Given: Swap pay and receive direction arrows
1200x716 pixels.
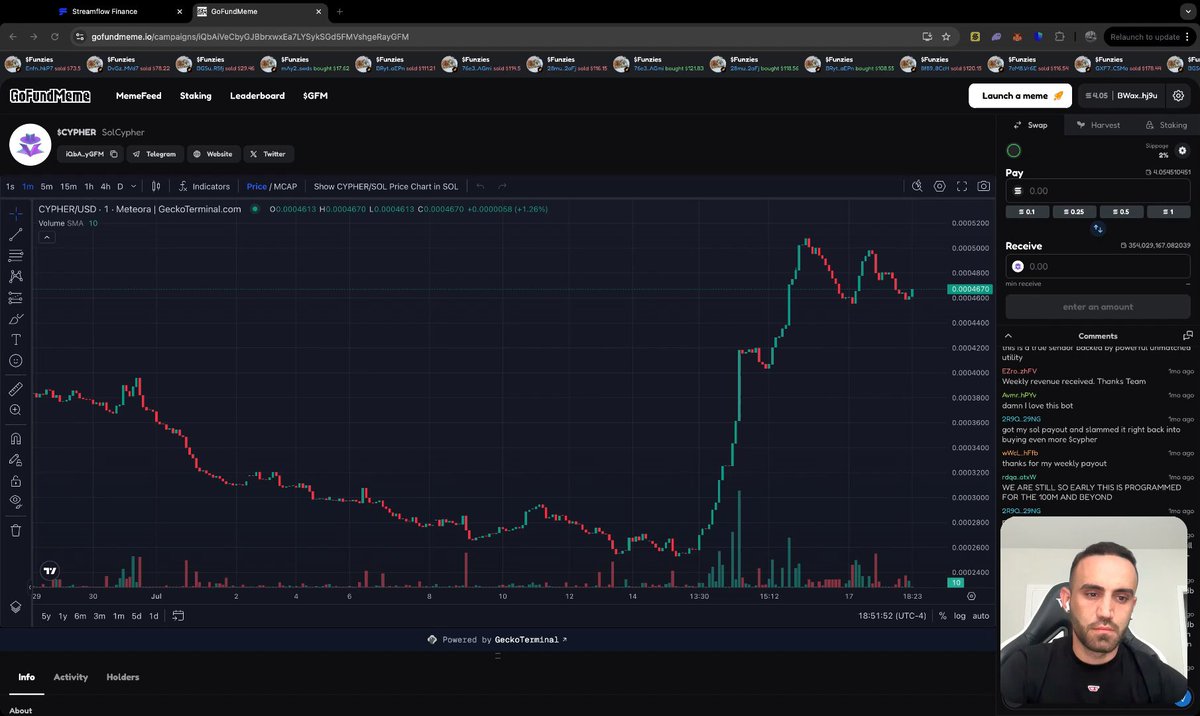Looking at the screenshot, I should [1097, 229].
